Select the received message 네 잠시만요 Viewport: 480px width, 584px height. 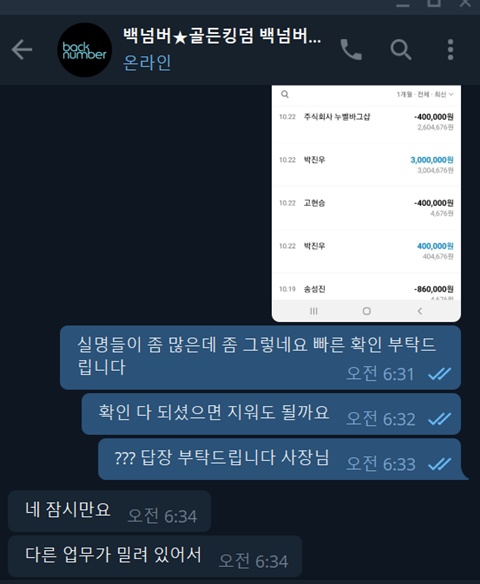pyautogui.click(x=109, y=511)
